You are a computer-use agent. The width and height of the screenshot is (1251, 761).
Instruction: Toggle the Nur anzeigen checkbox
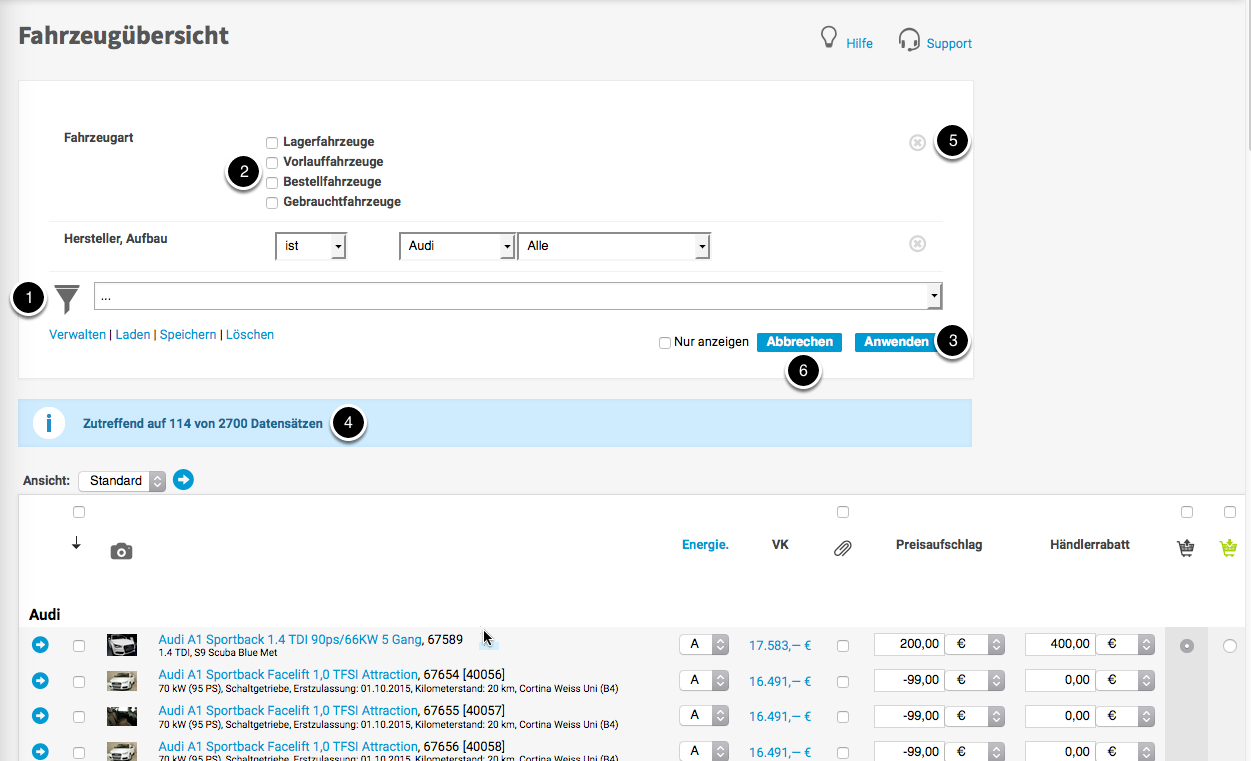point(665,343)
